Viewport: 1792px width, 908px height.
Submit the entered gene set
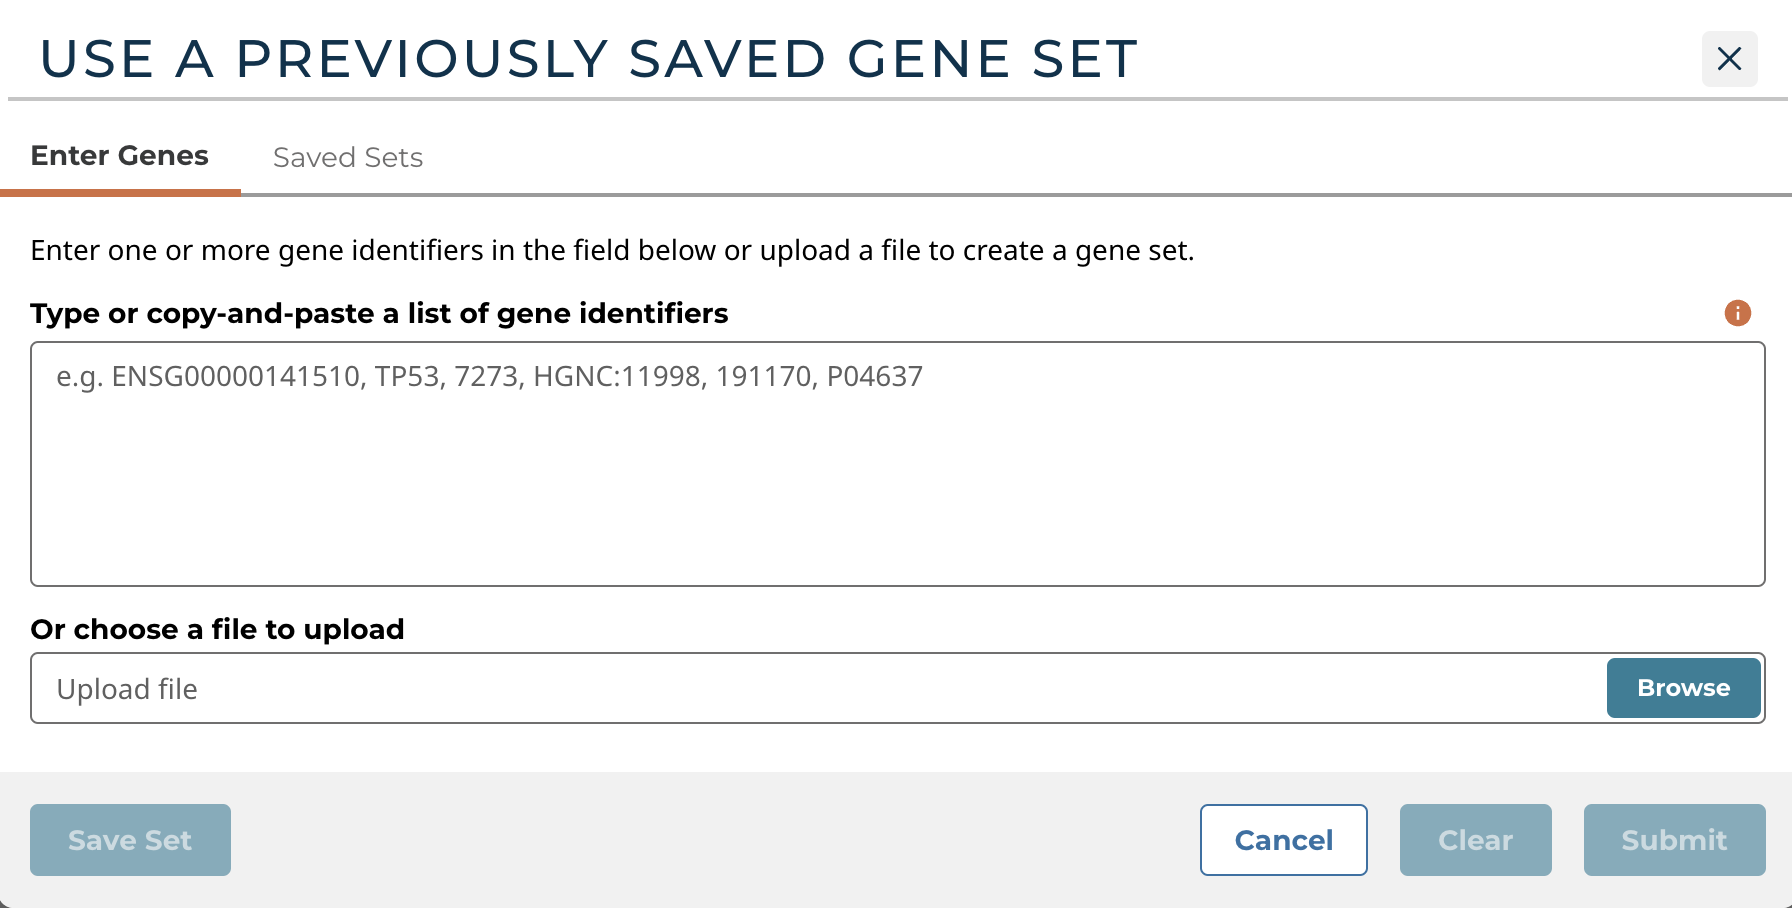point(1674,840)
